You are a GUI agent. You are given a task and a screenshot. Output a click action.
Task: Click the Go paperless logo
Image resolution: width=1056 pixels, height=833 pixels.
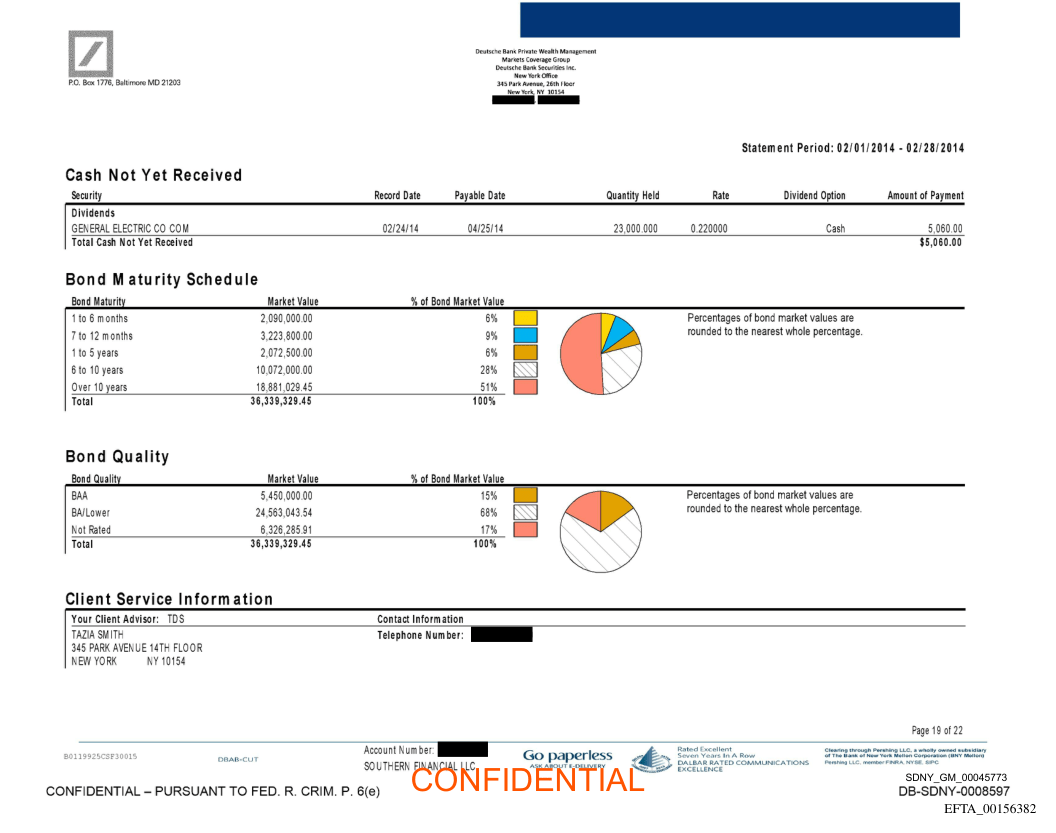567,757
